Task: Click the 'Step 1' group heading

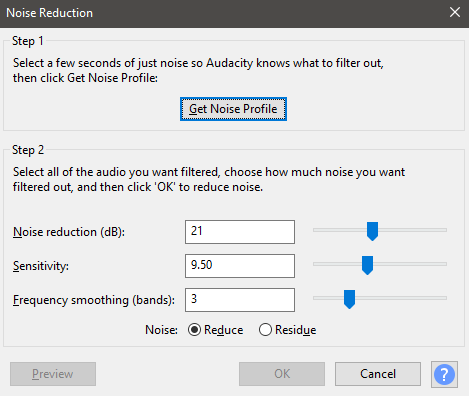Action: point(28,41)
